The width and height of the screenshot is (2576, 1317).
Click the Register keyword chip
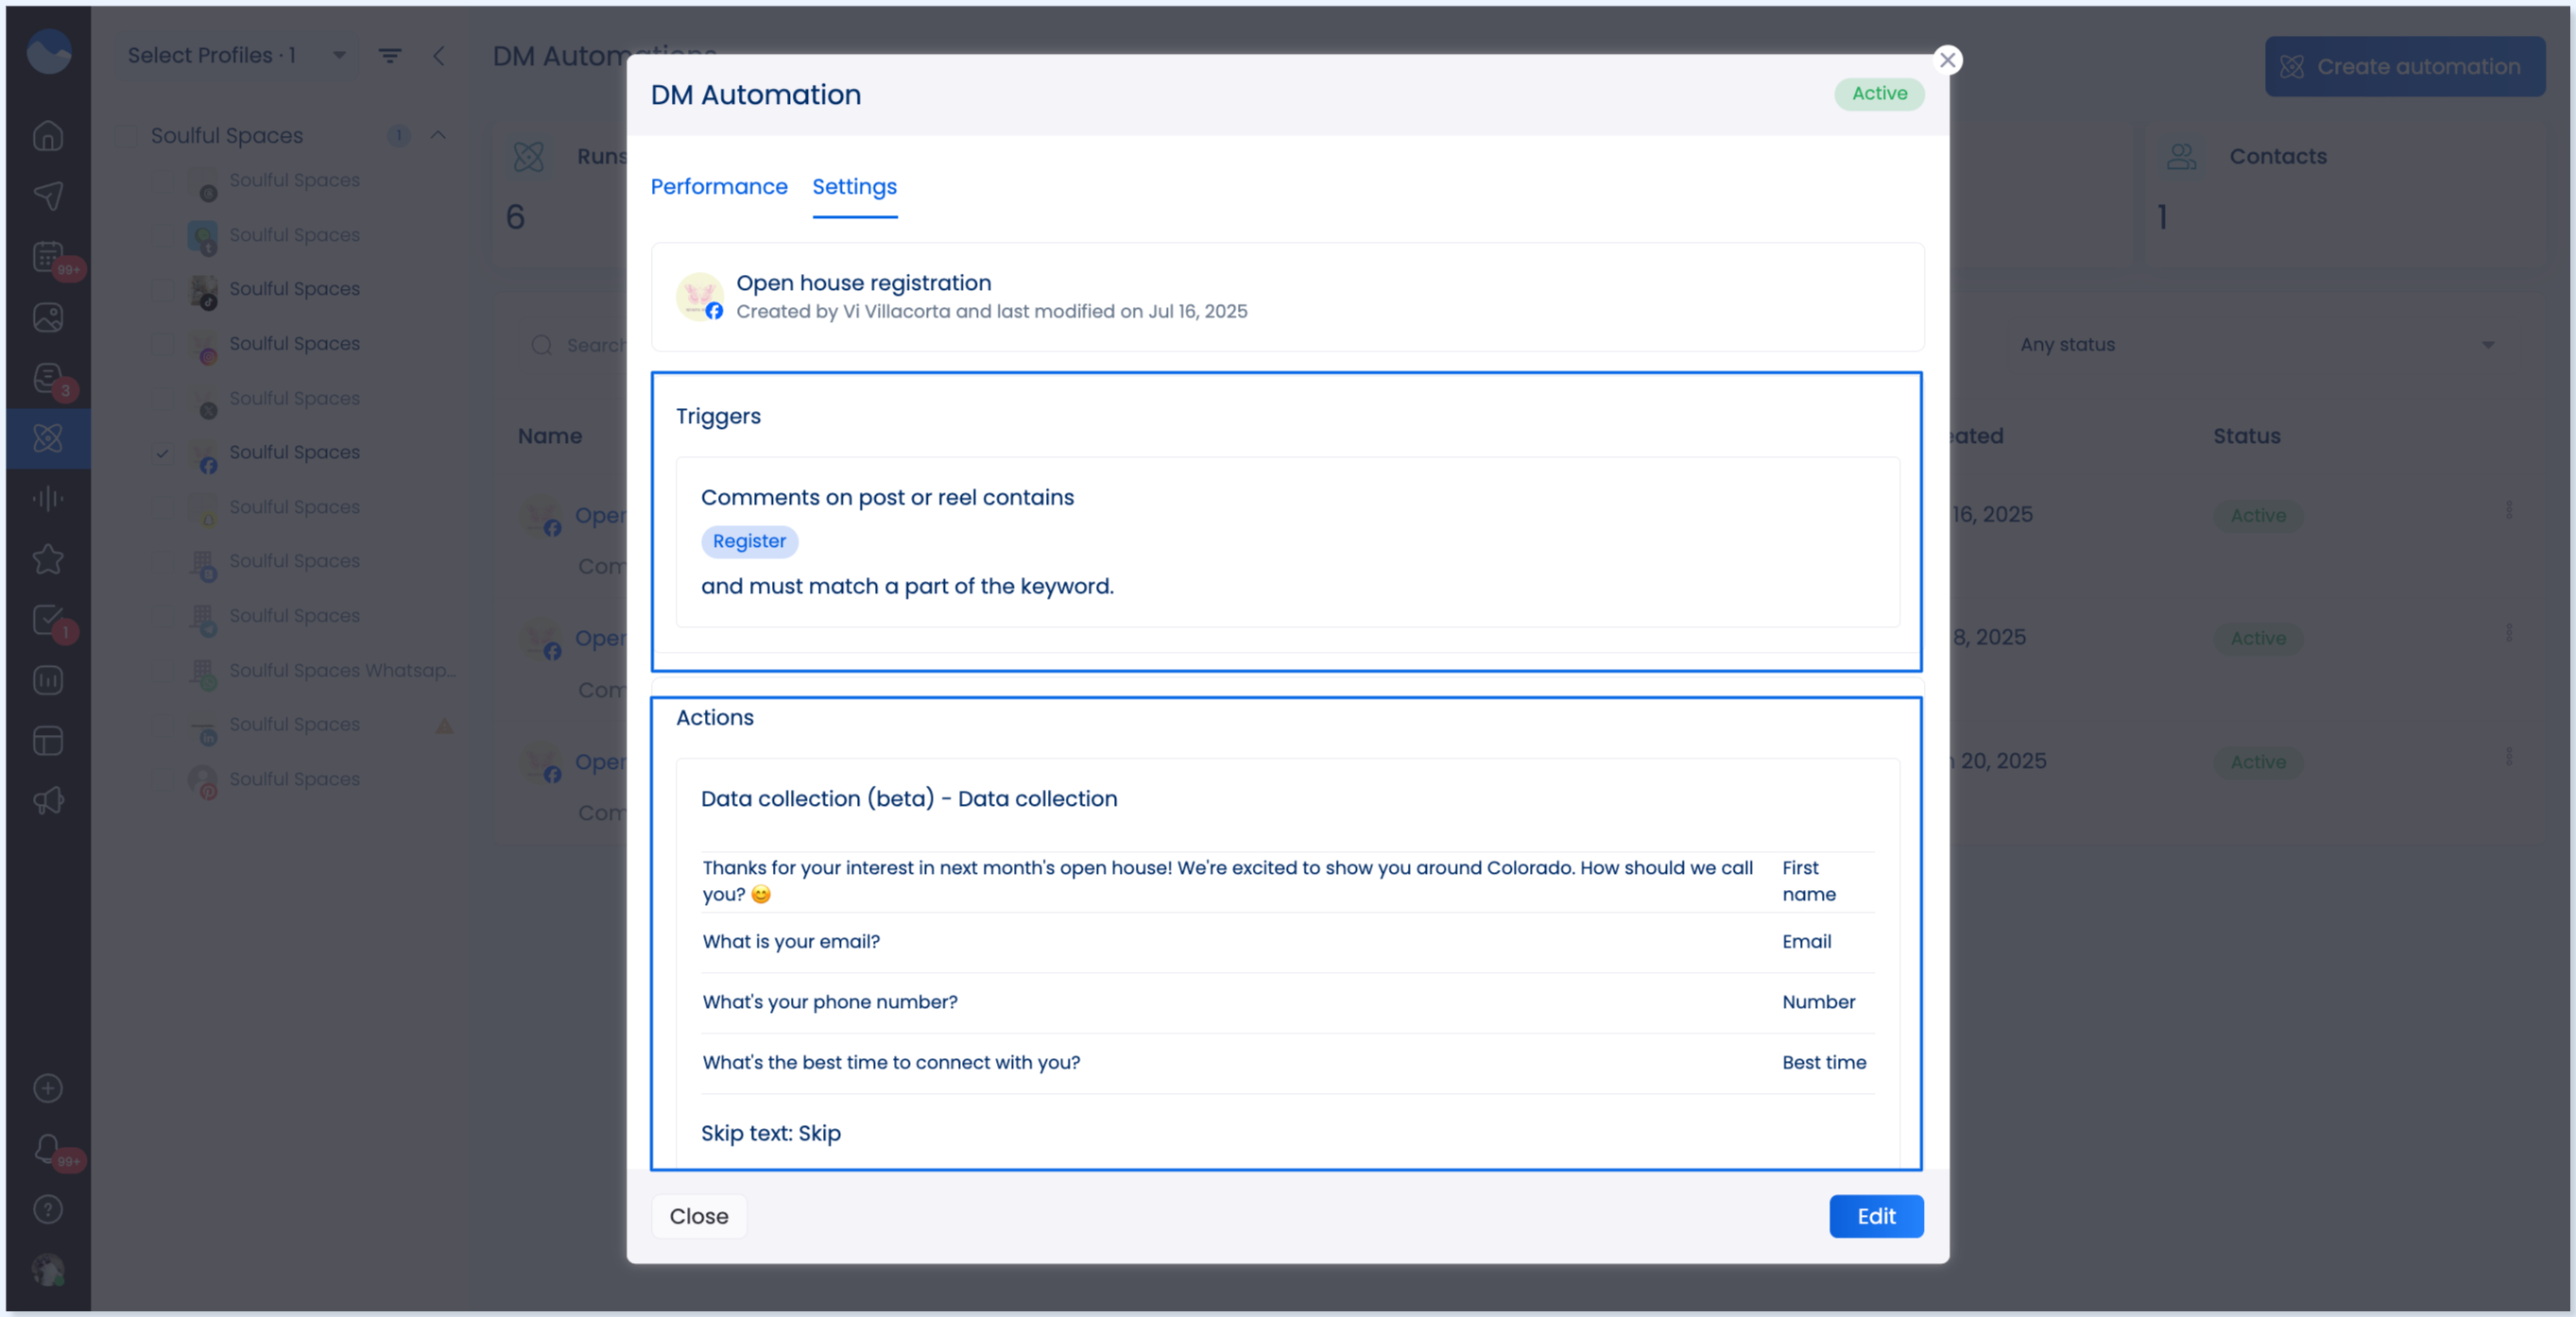[x=749, y=541]
